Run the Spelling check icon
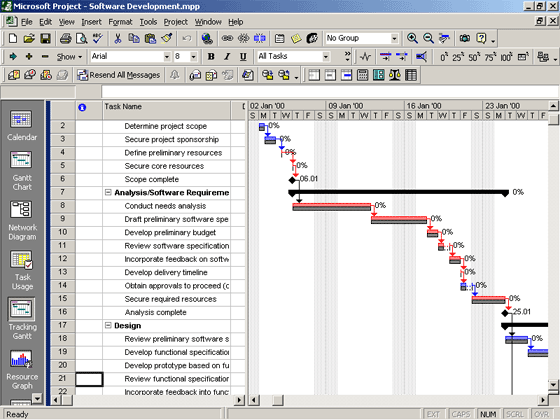This screenshot has height=420, width=560. pyautogui.click(x=98, y=38)
